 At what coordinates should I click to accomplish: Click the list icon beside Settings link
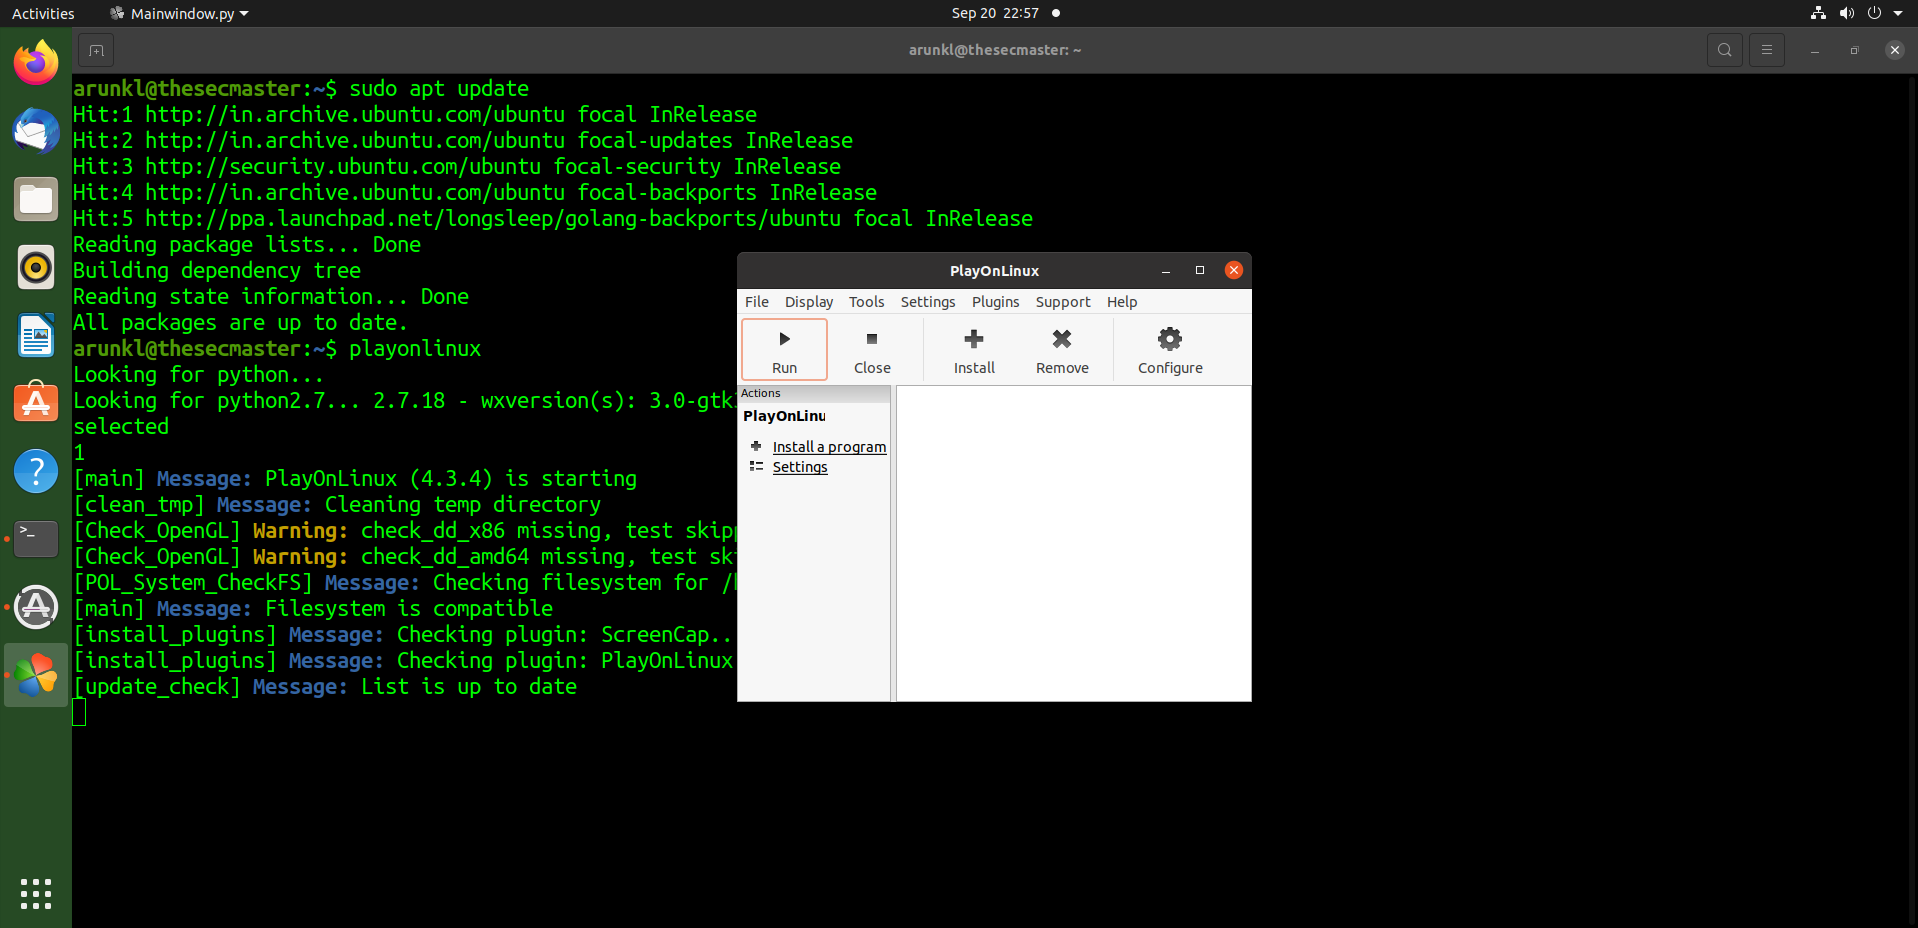coord(756,466)
